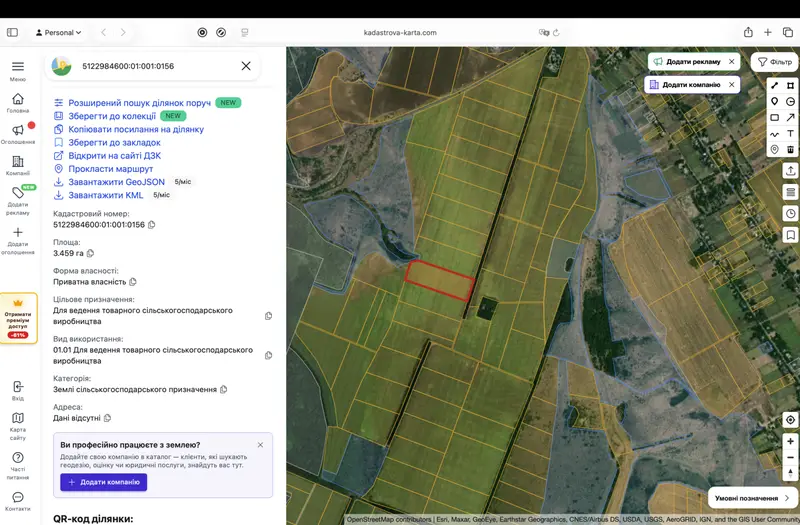800x525 pixels.
Task: Close the parcel search field X
Action: [246, 66]
